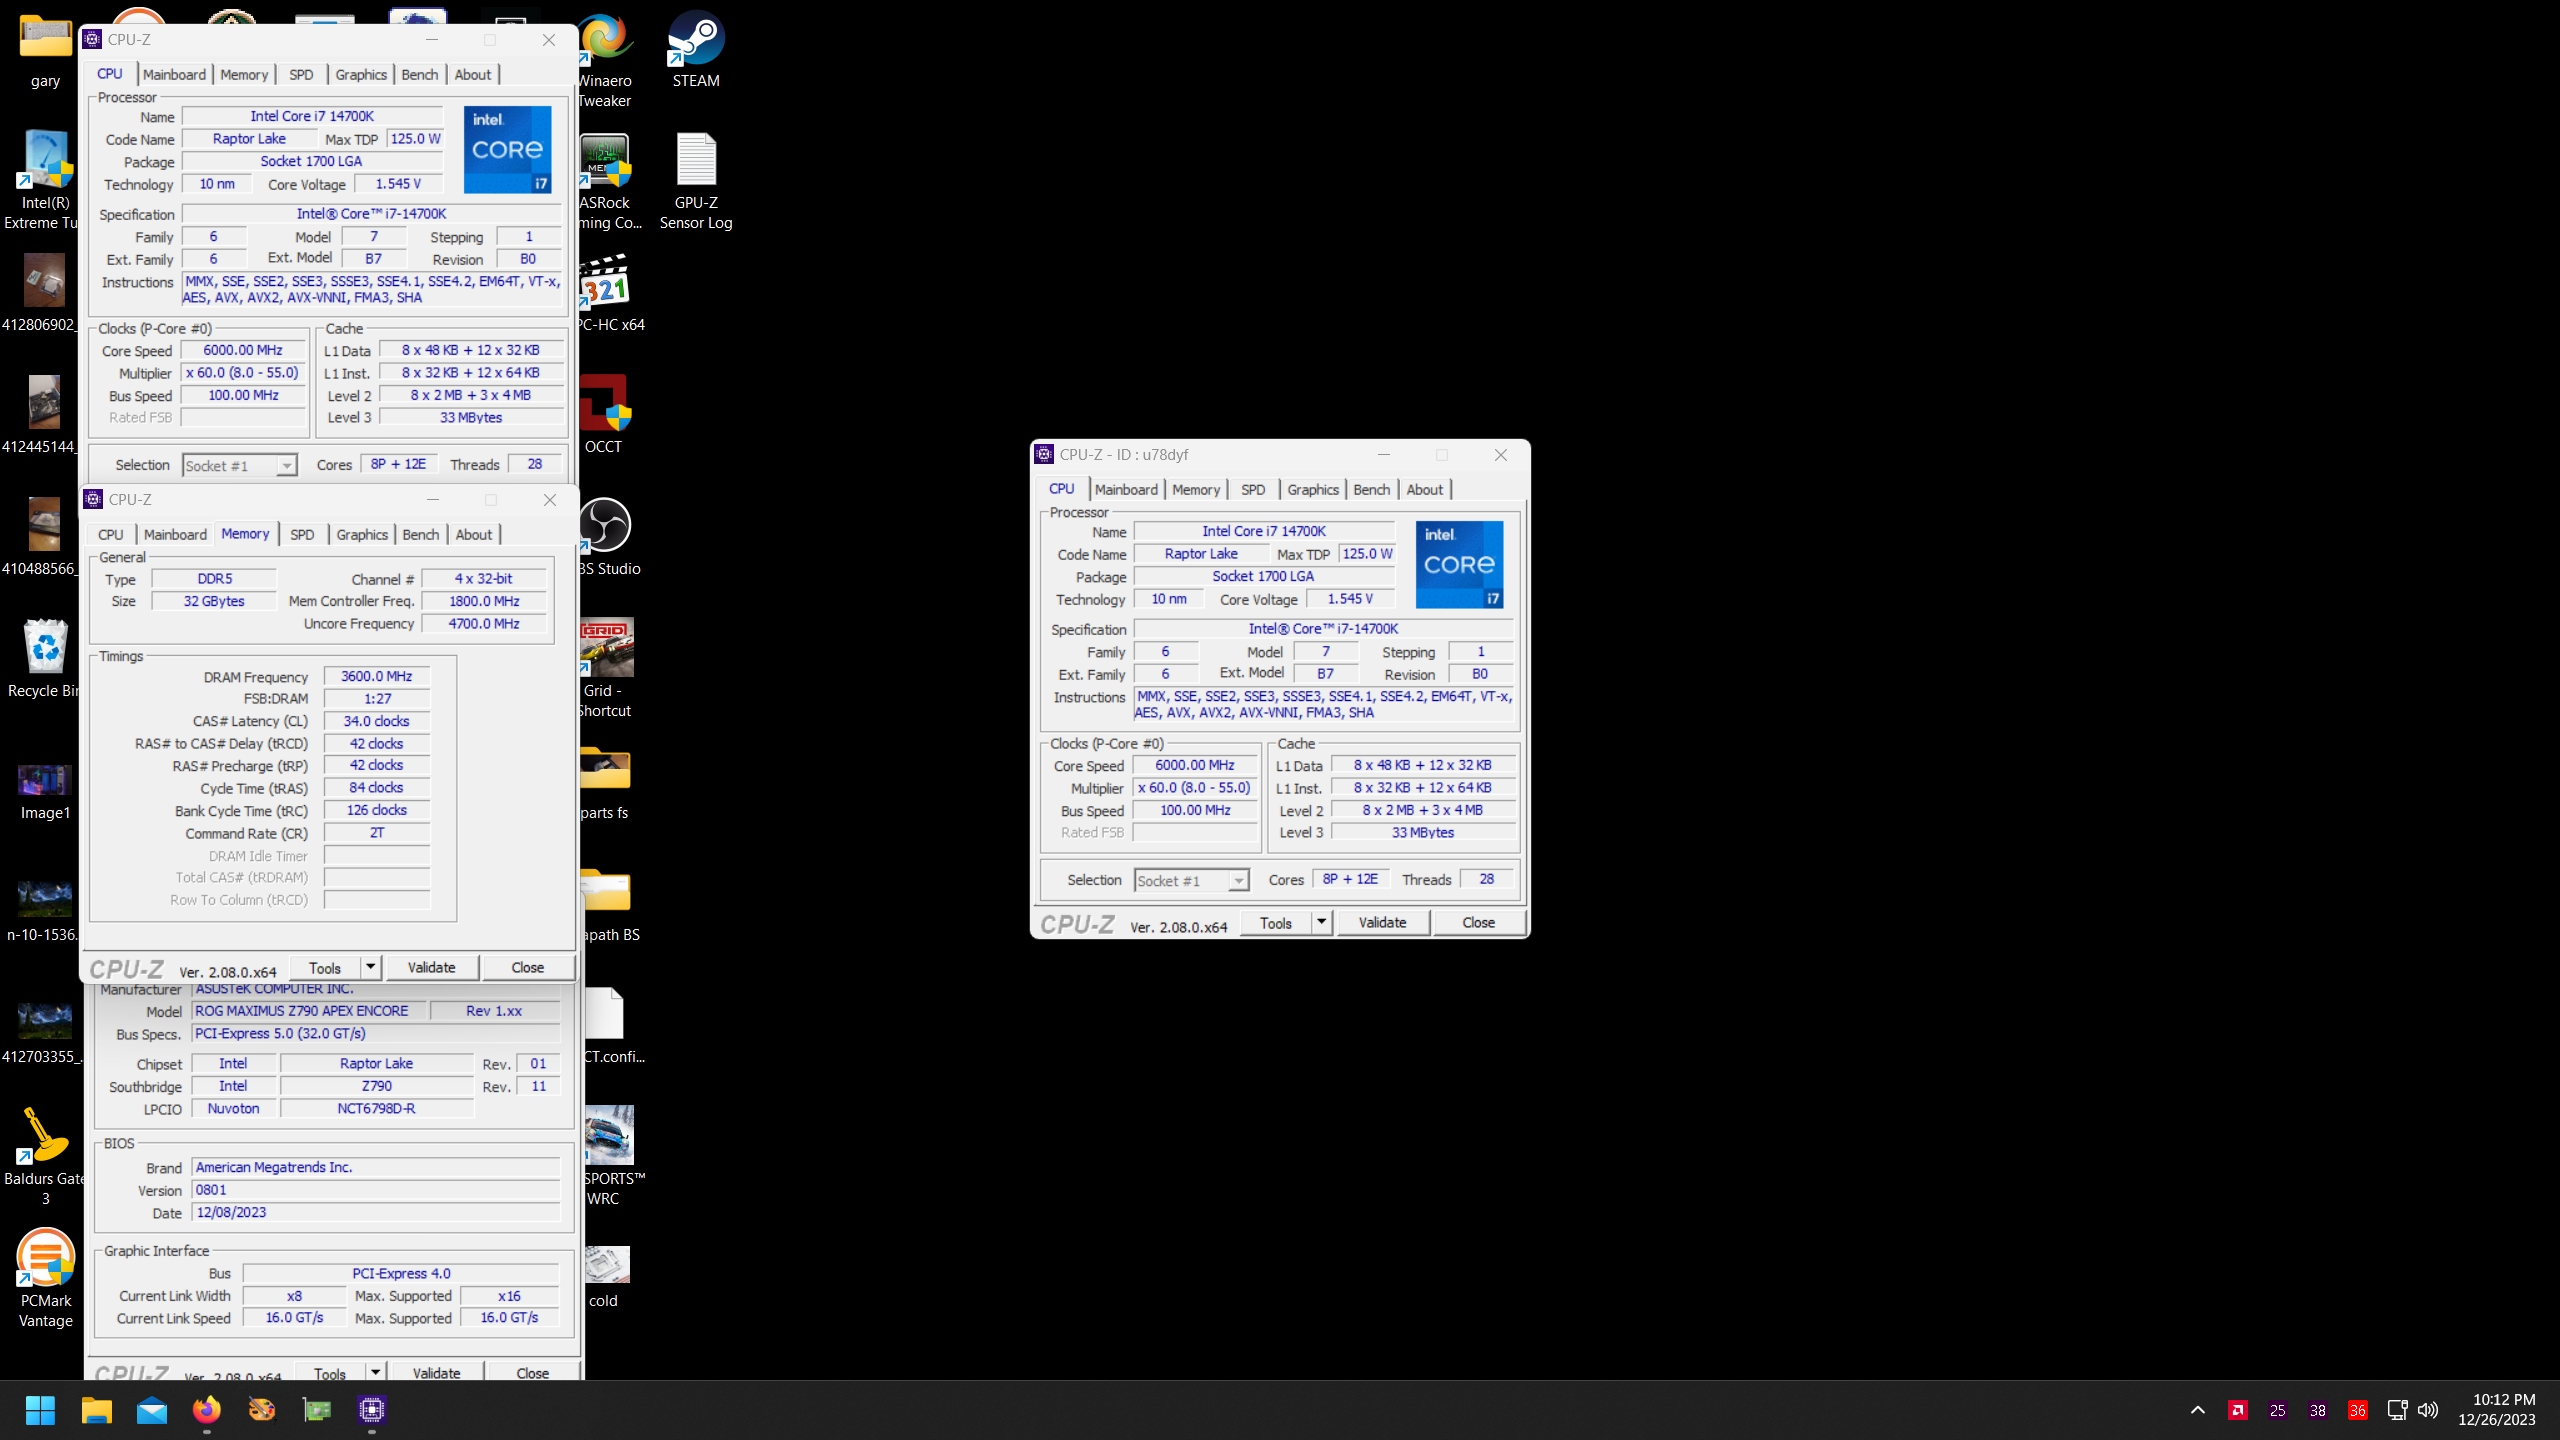Show hidden system tray icons
Image resolution: width=2560 pixels, height=1440 pixels.
[x=2198, y=1410]
